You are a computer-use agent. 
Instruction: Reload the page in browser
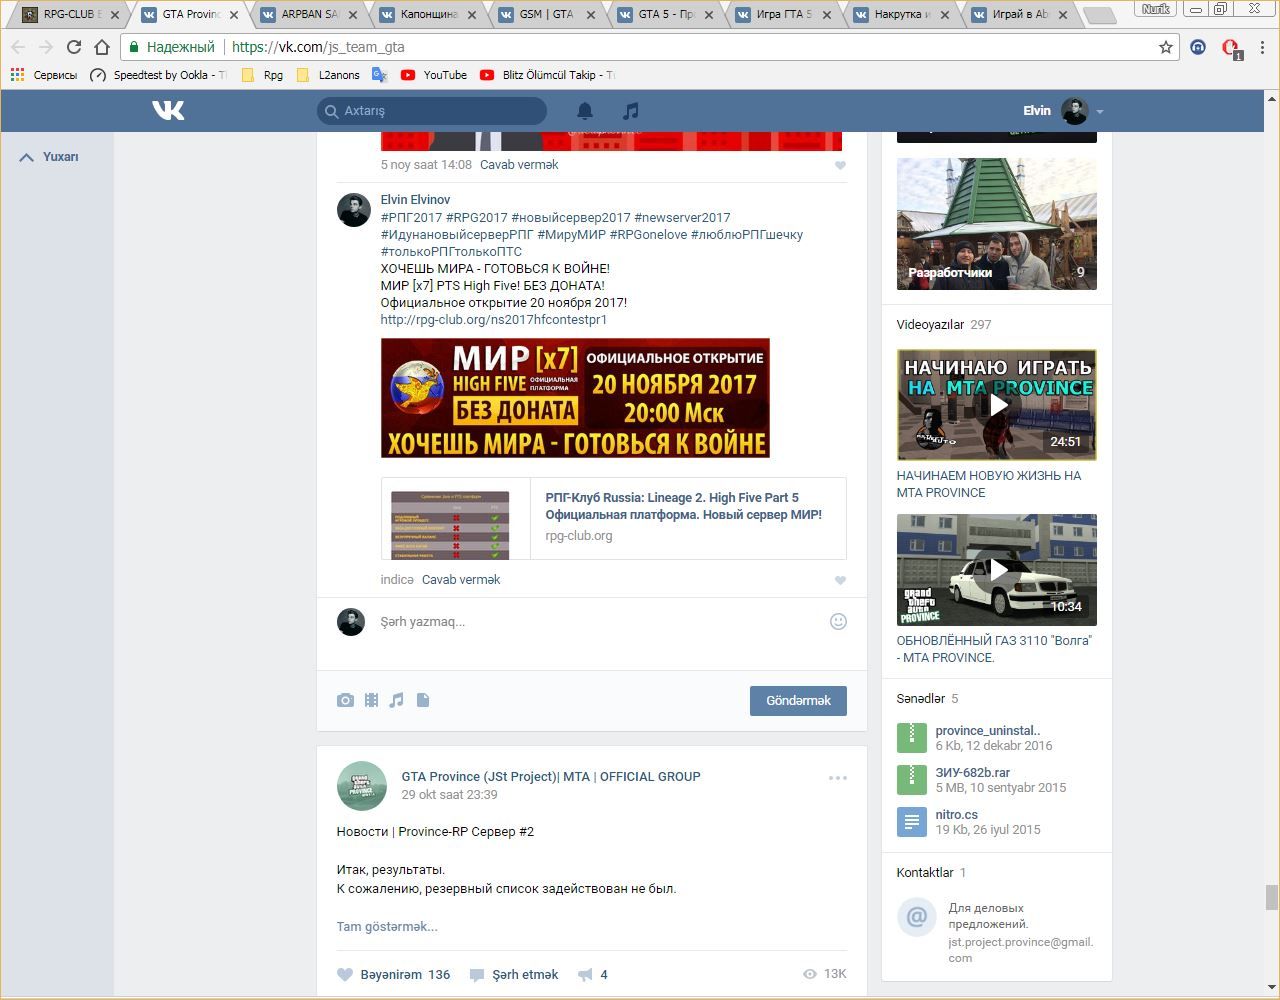point(74,47)
